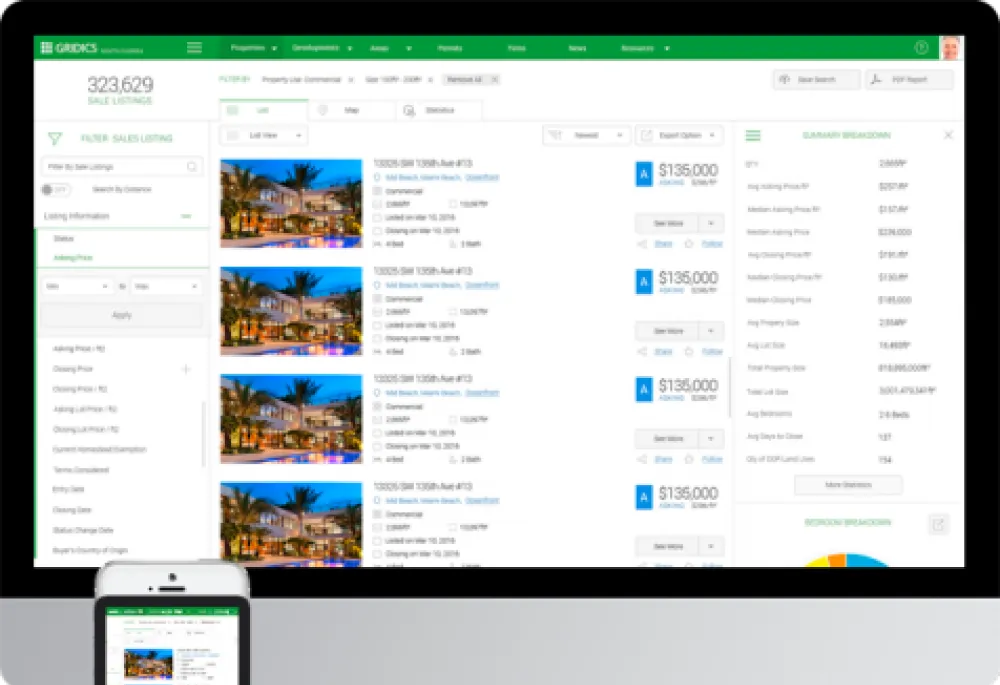Image resolution: width=1000 pixels, height=685 pixels.
Task: Go to Permits in navigation bar
Action: (x=450, y=48)
